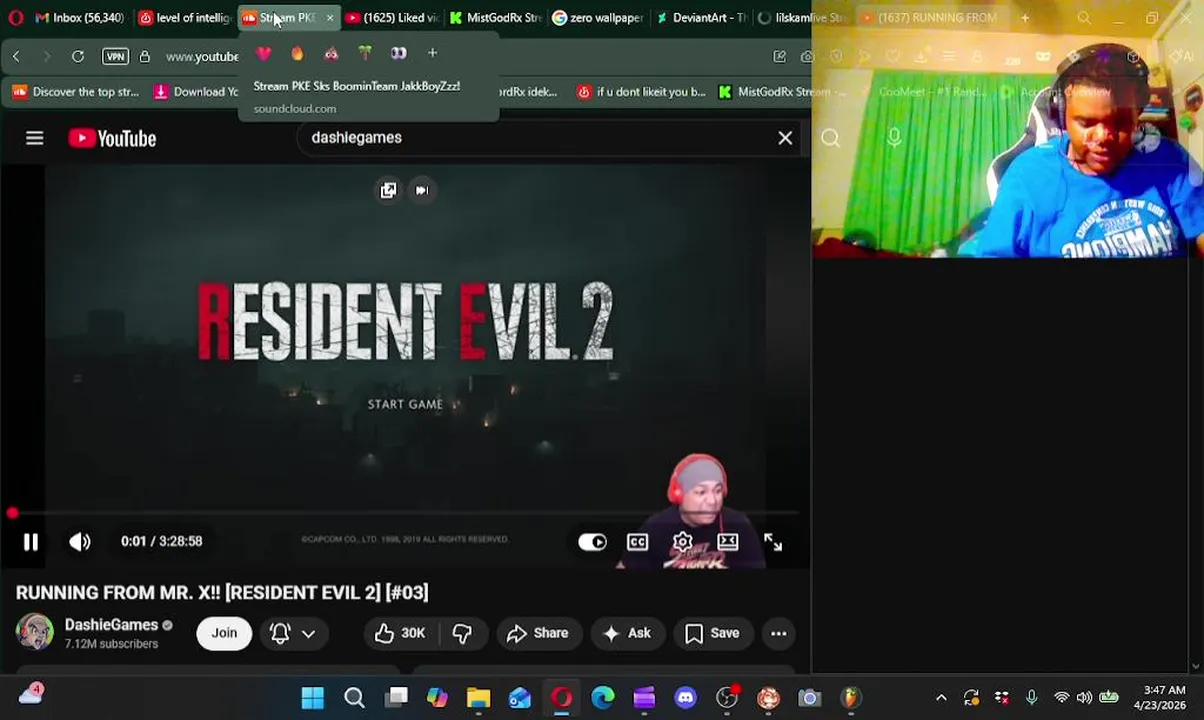Switch to the MistGodRx Stream tab

pos(495,18)
